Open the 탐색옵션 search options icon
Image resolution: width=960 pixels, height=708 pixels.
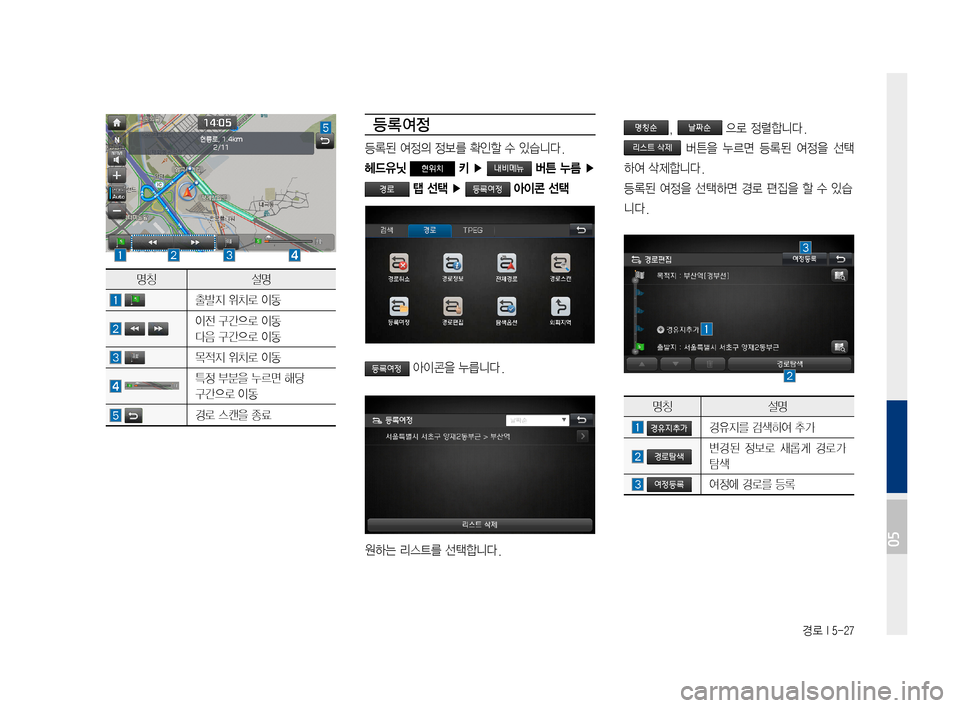click(x=506, y=311)
